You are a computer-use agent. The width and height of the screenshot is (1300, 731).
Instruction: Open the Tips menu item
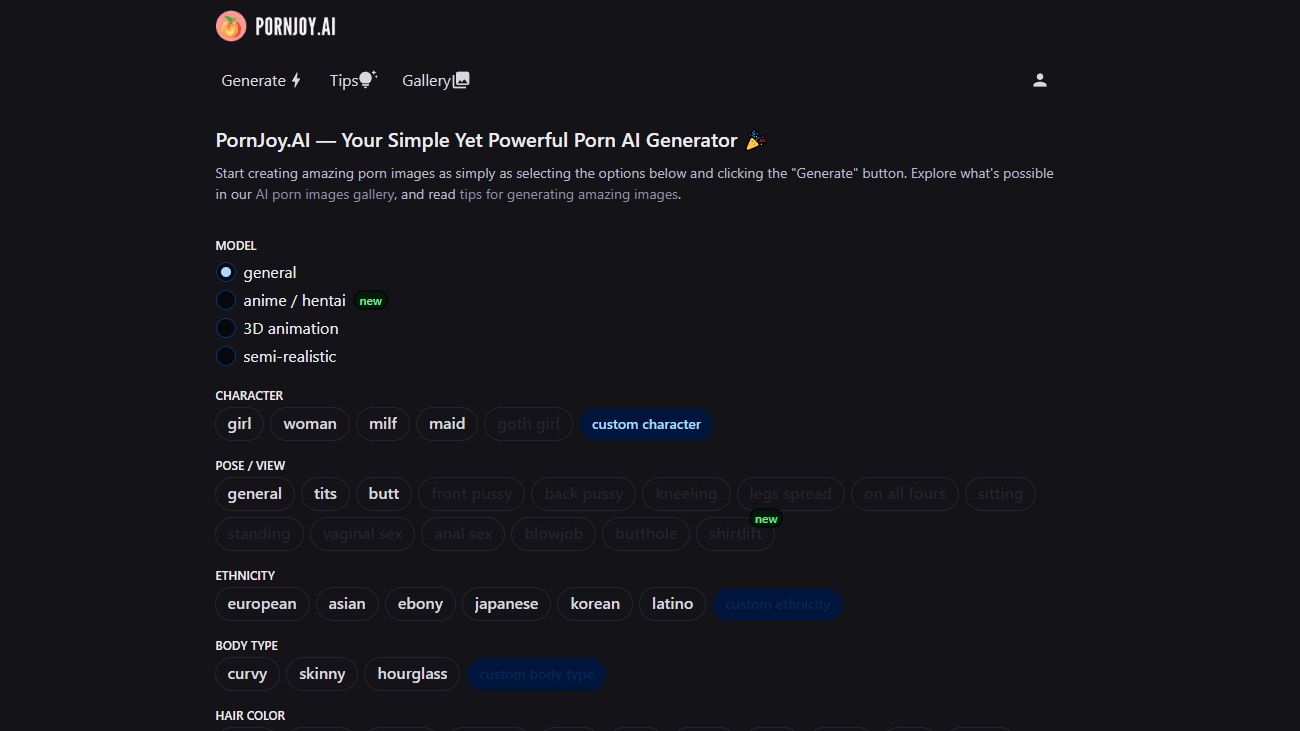tap(343, 81)
